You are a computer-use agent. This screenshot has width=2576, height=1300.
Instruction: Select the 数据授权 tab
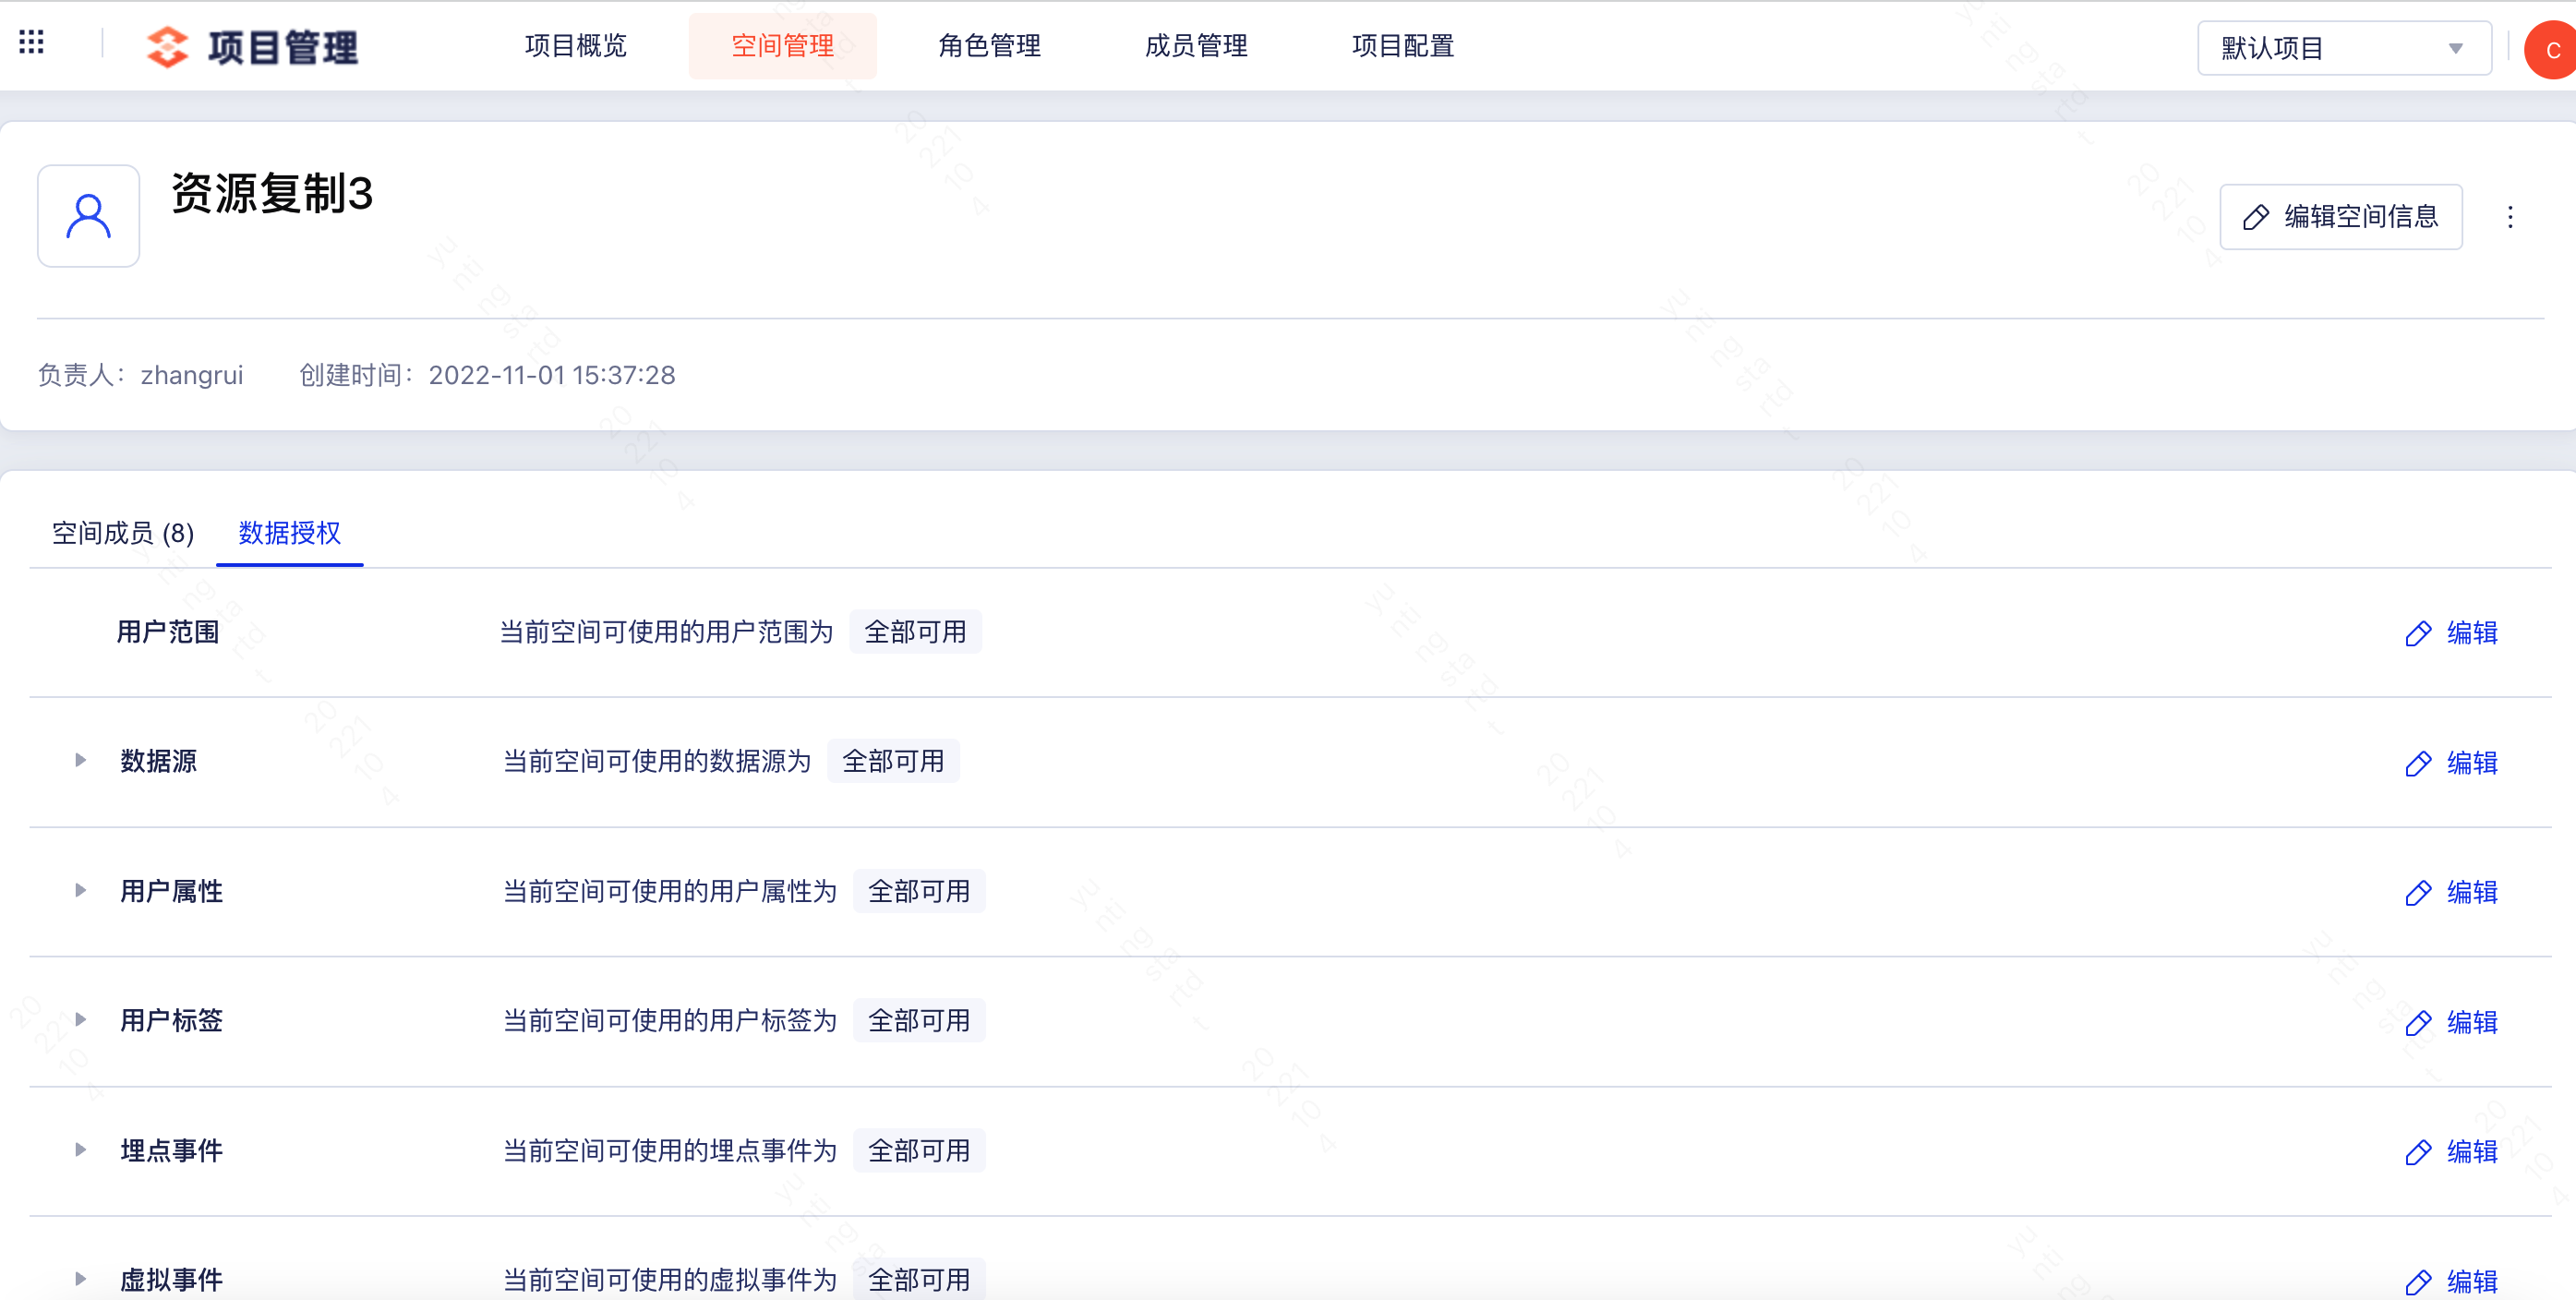pos(289,533)
